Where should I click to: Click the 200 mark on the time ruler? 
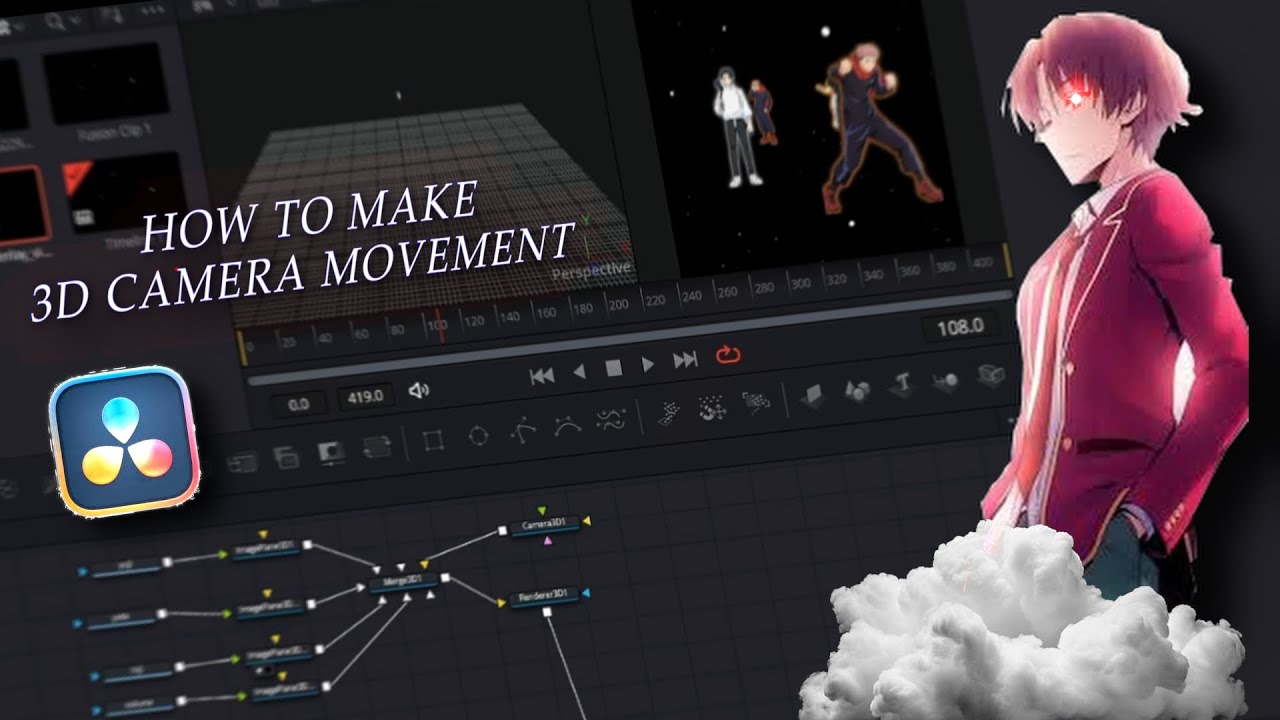click(618, 304)
